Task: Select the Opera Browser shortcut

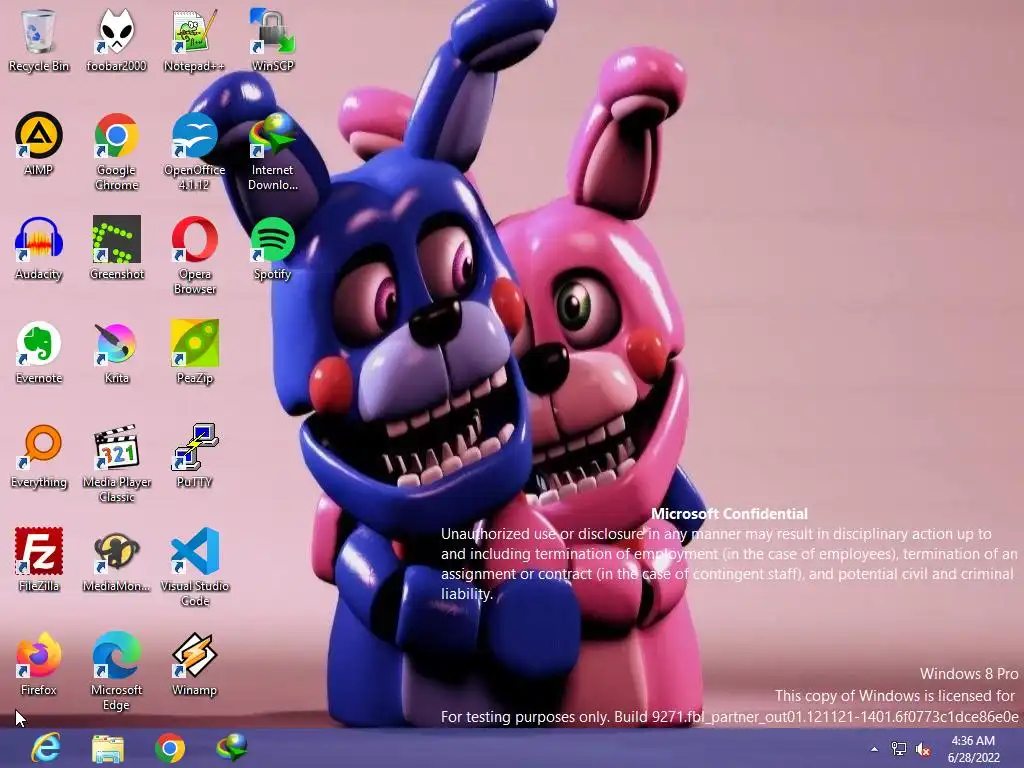Action: [x=194, y=255]
